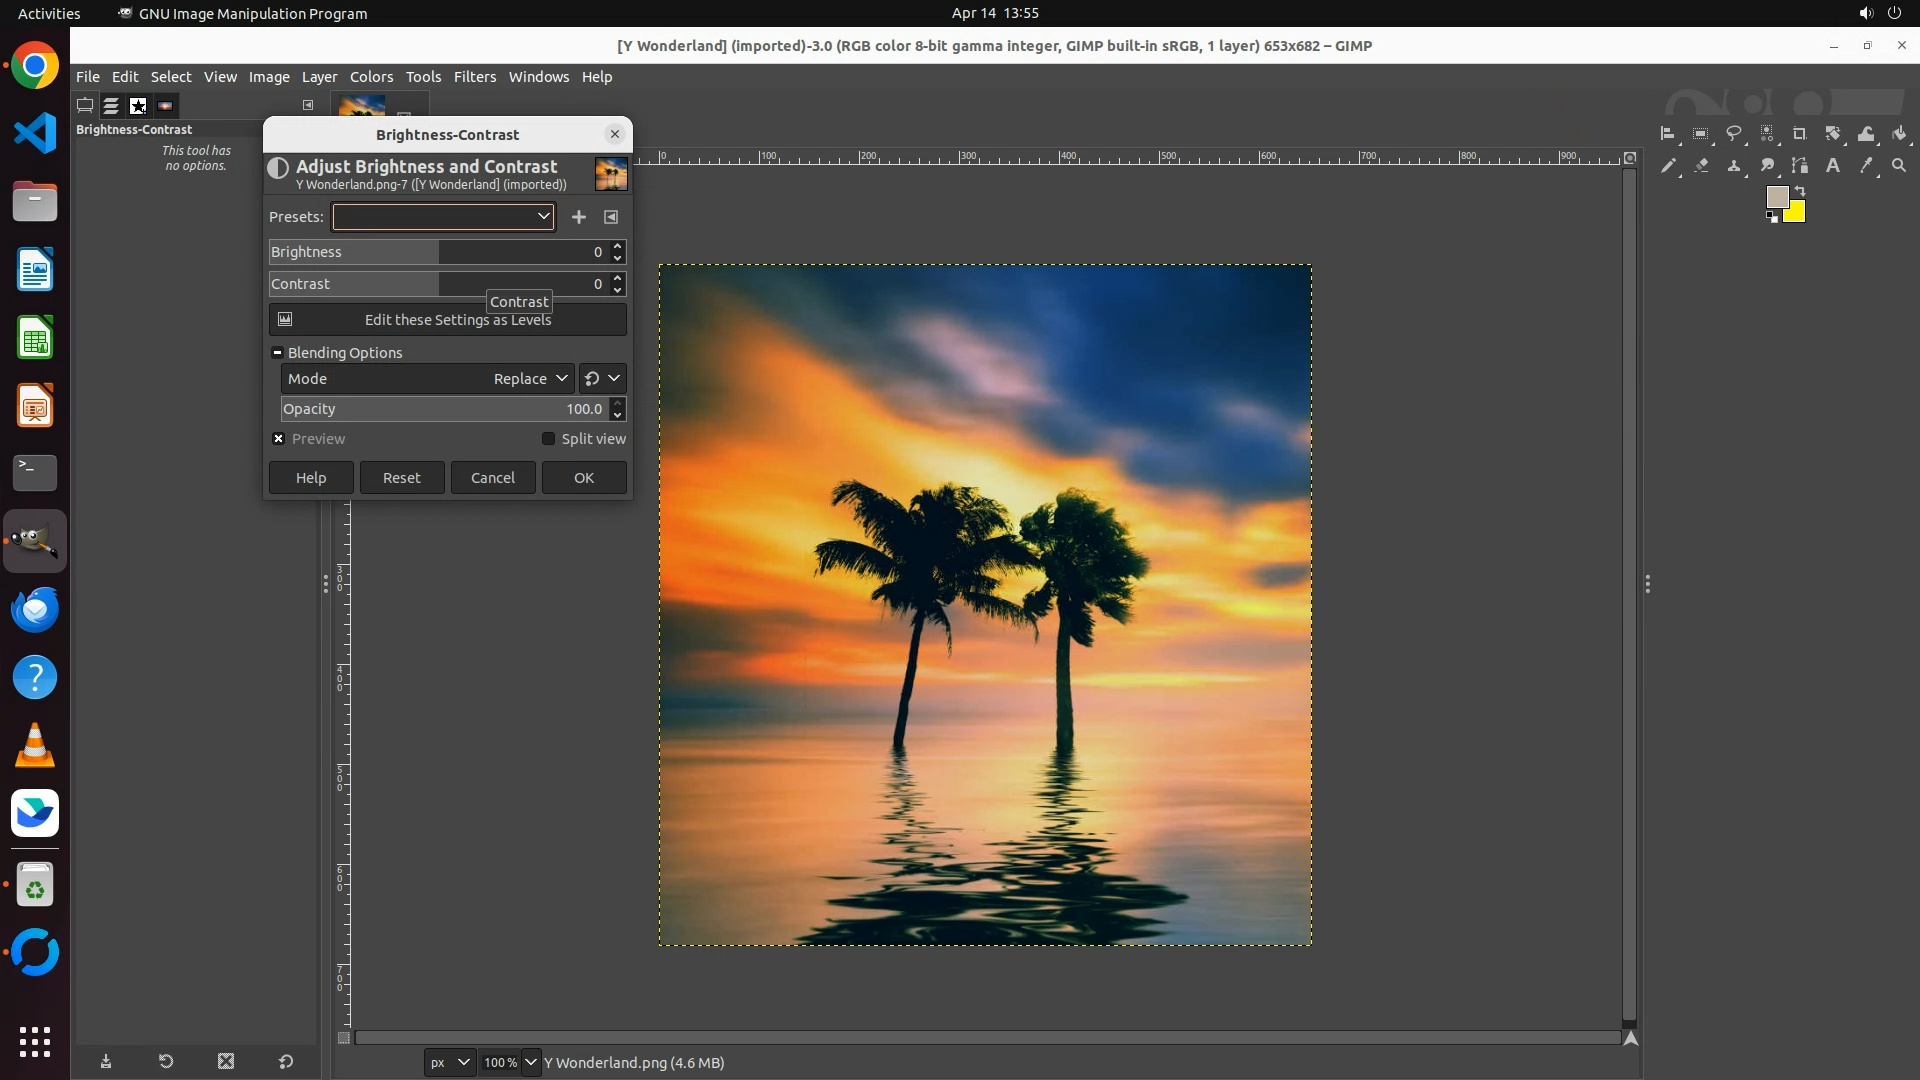Open the Filters menu
Image resolution: width=1920 pixels, height=1080 pixels.
[474, 77]
